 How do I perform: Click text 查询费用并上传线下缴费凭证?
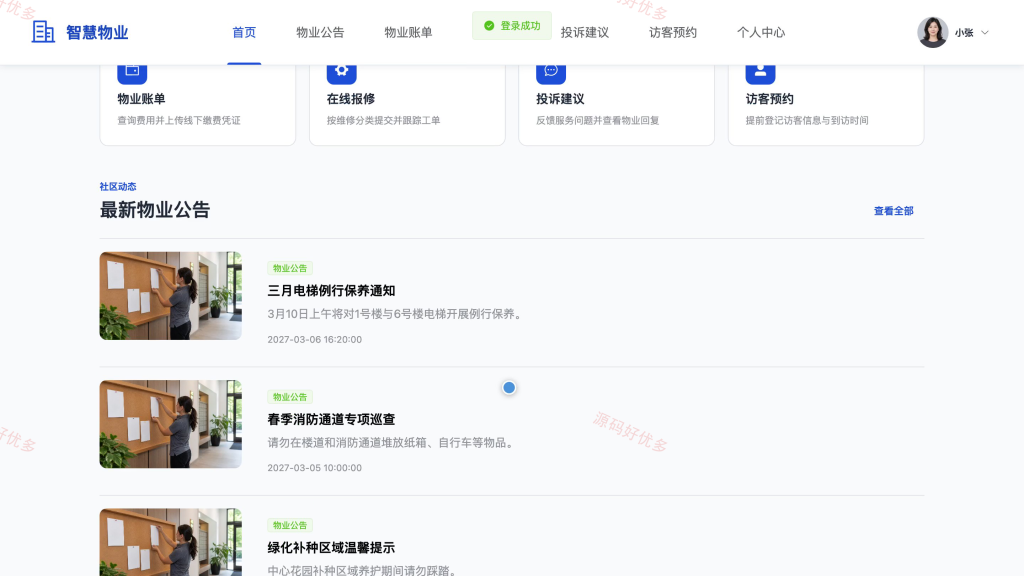coord(179,120)
